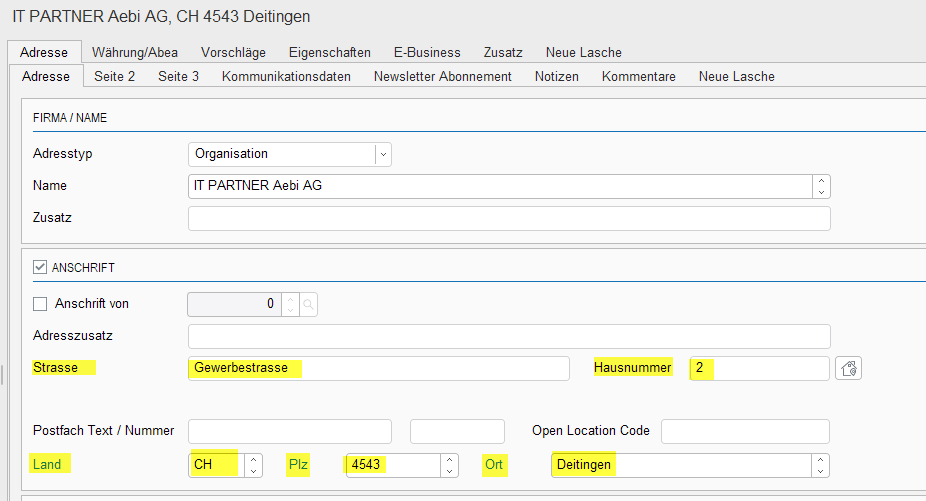Click the title IT PARTNER Aebi AG, CH 4543 Deitingen
The image size is (926, 501).
point(161,17)
